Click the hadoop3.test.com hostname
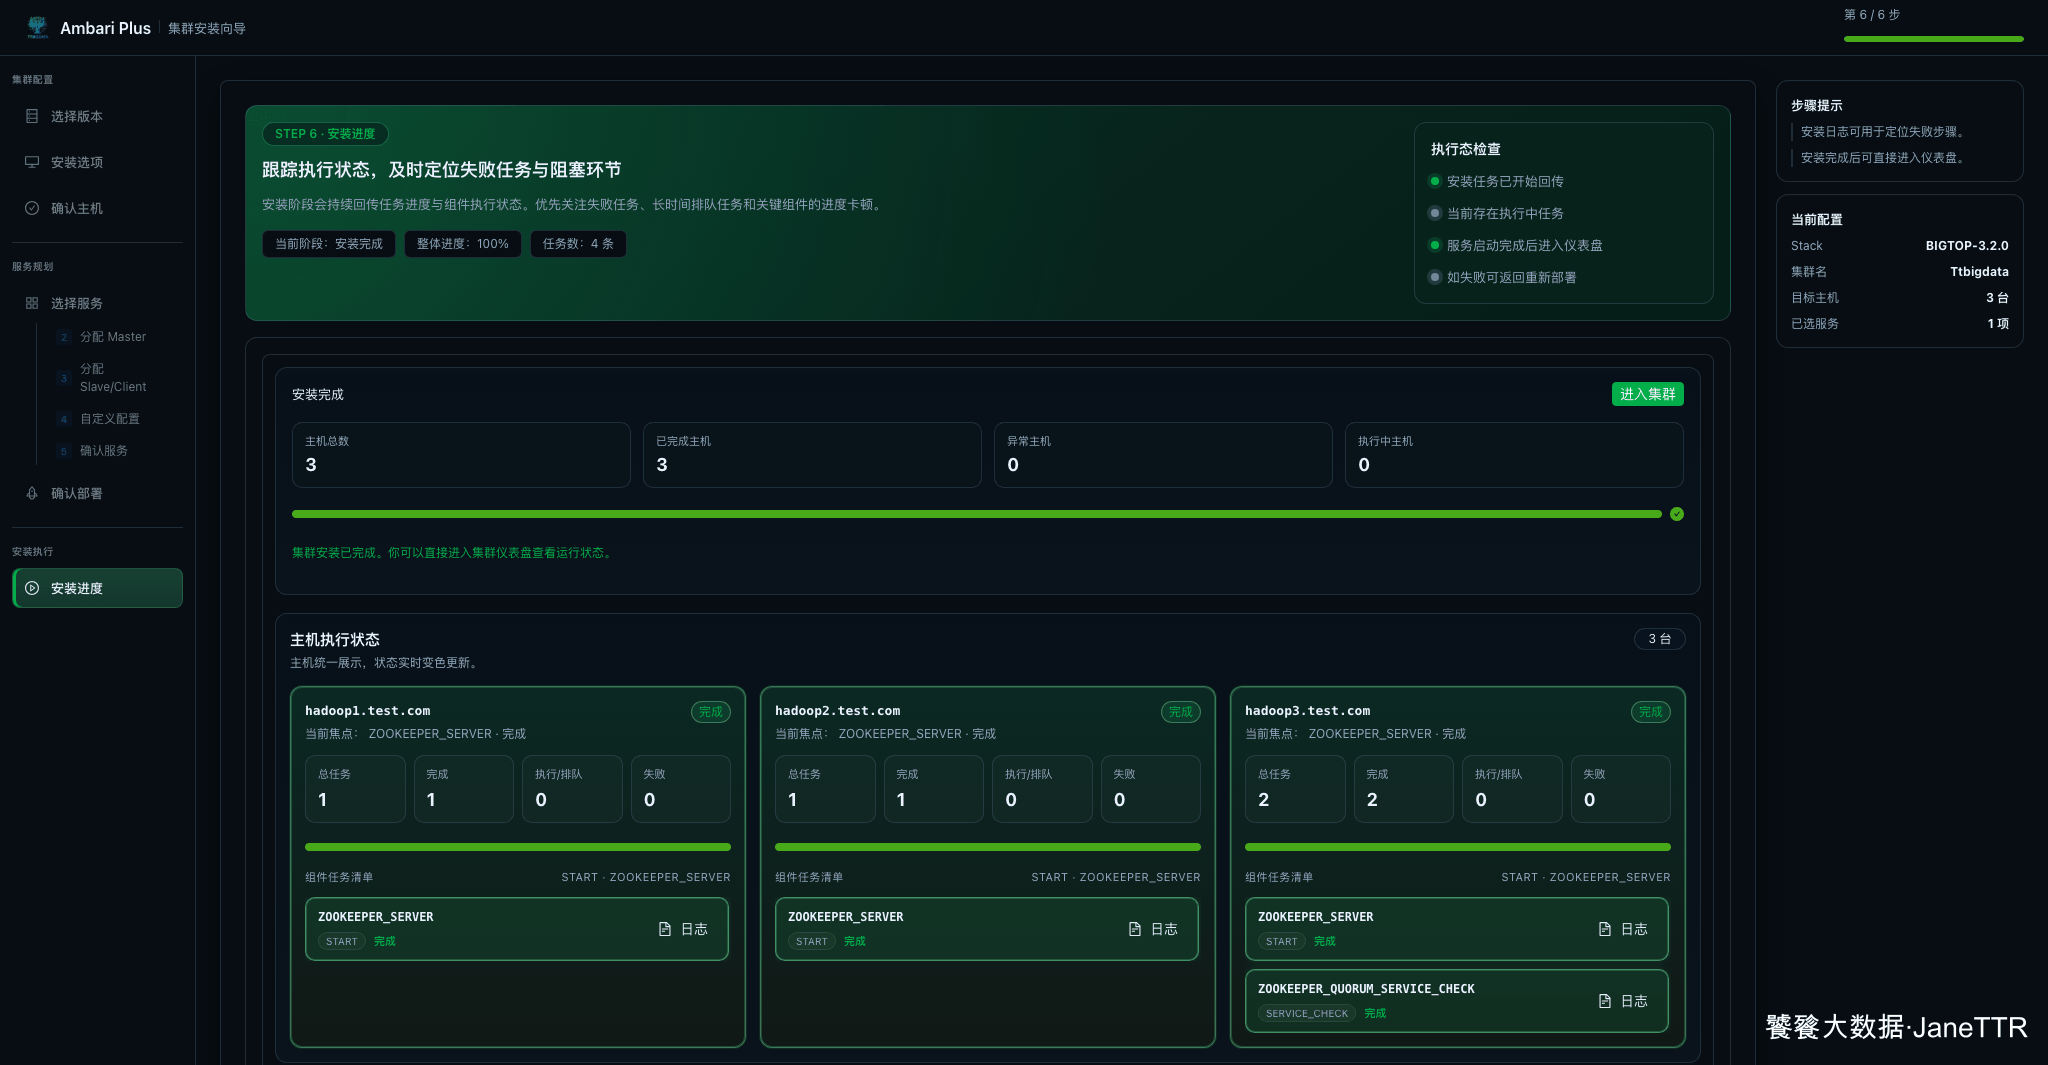 click(1307, 711)
